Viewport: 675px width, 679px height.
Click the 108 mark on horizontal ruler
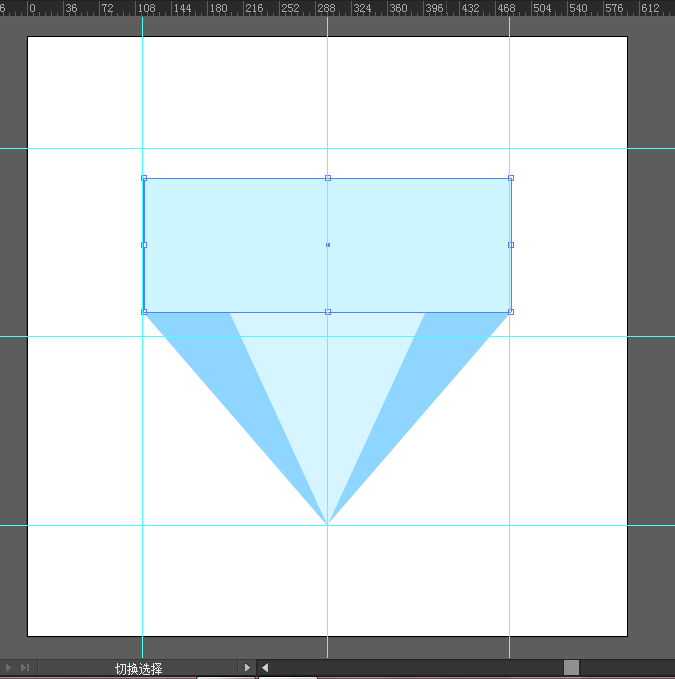coord(146,8)
